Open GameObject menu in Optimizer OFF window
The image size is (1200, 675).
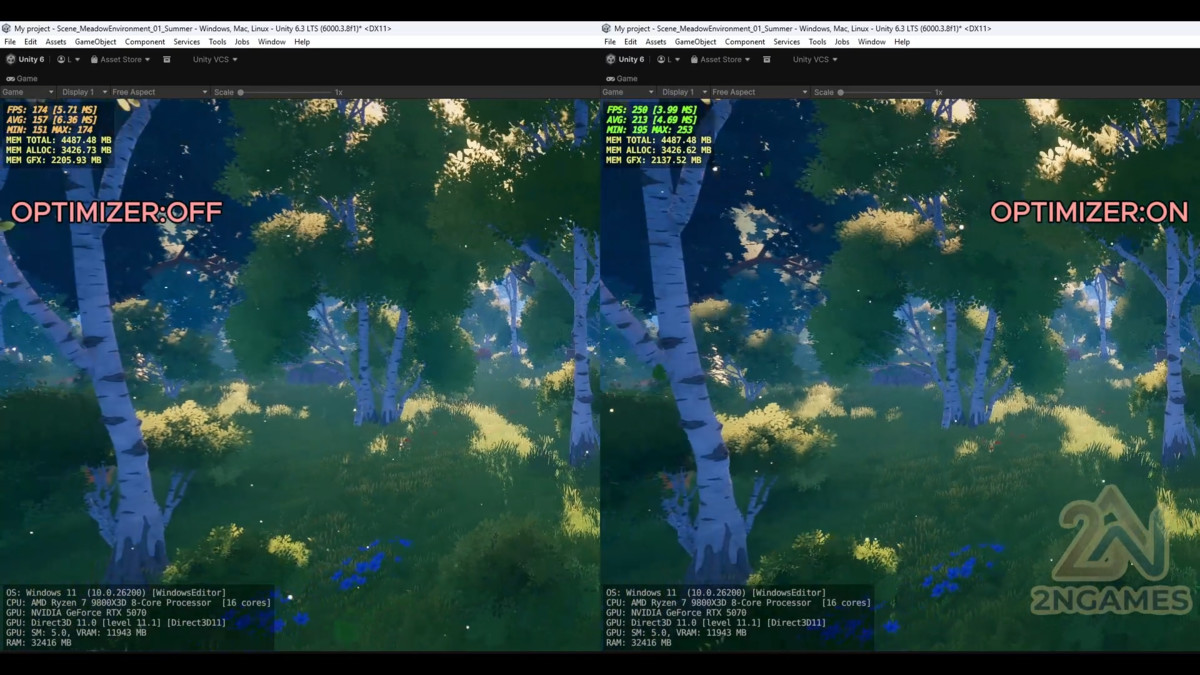(95, 42)
